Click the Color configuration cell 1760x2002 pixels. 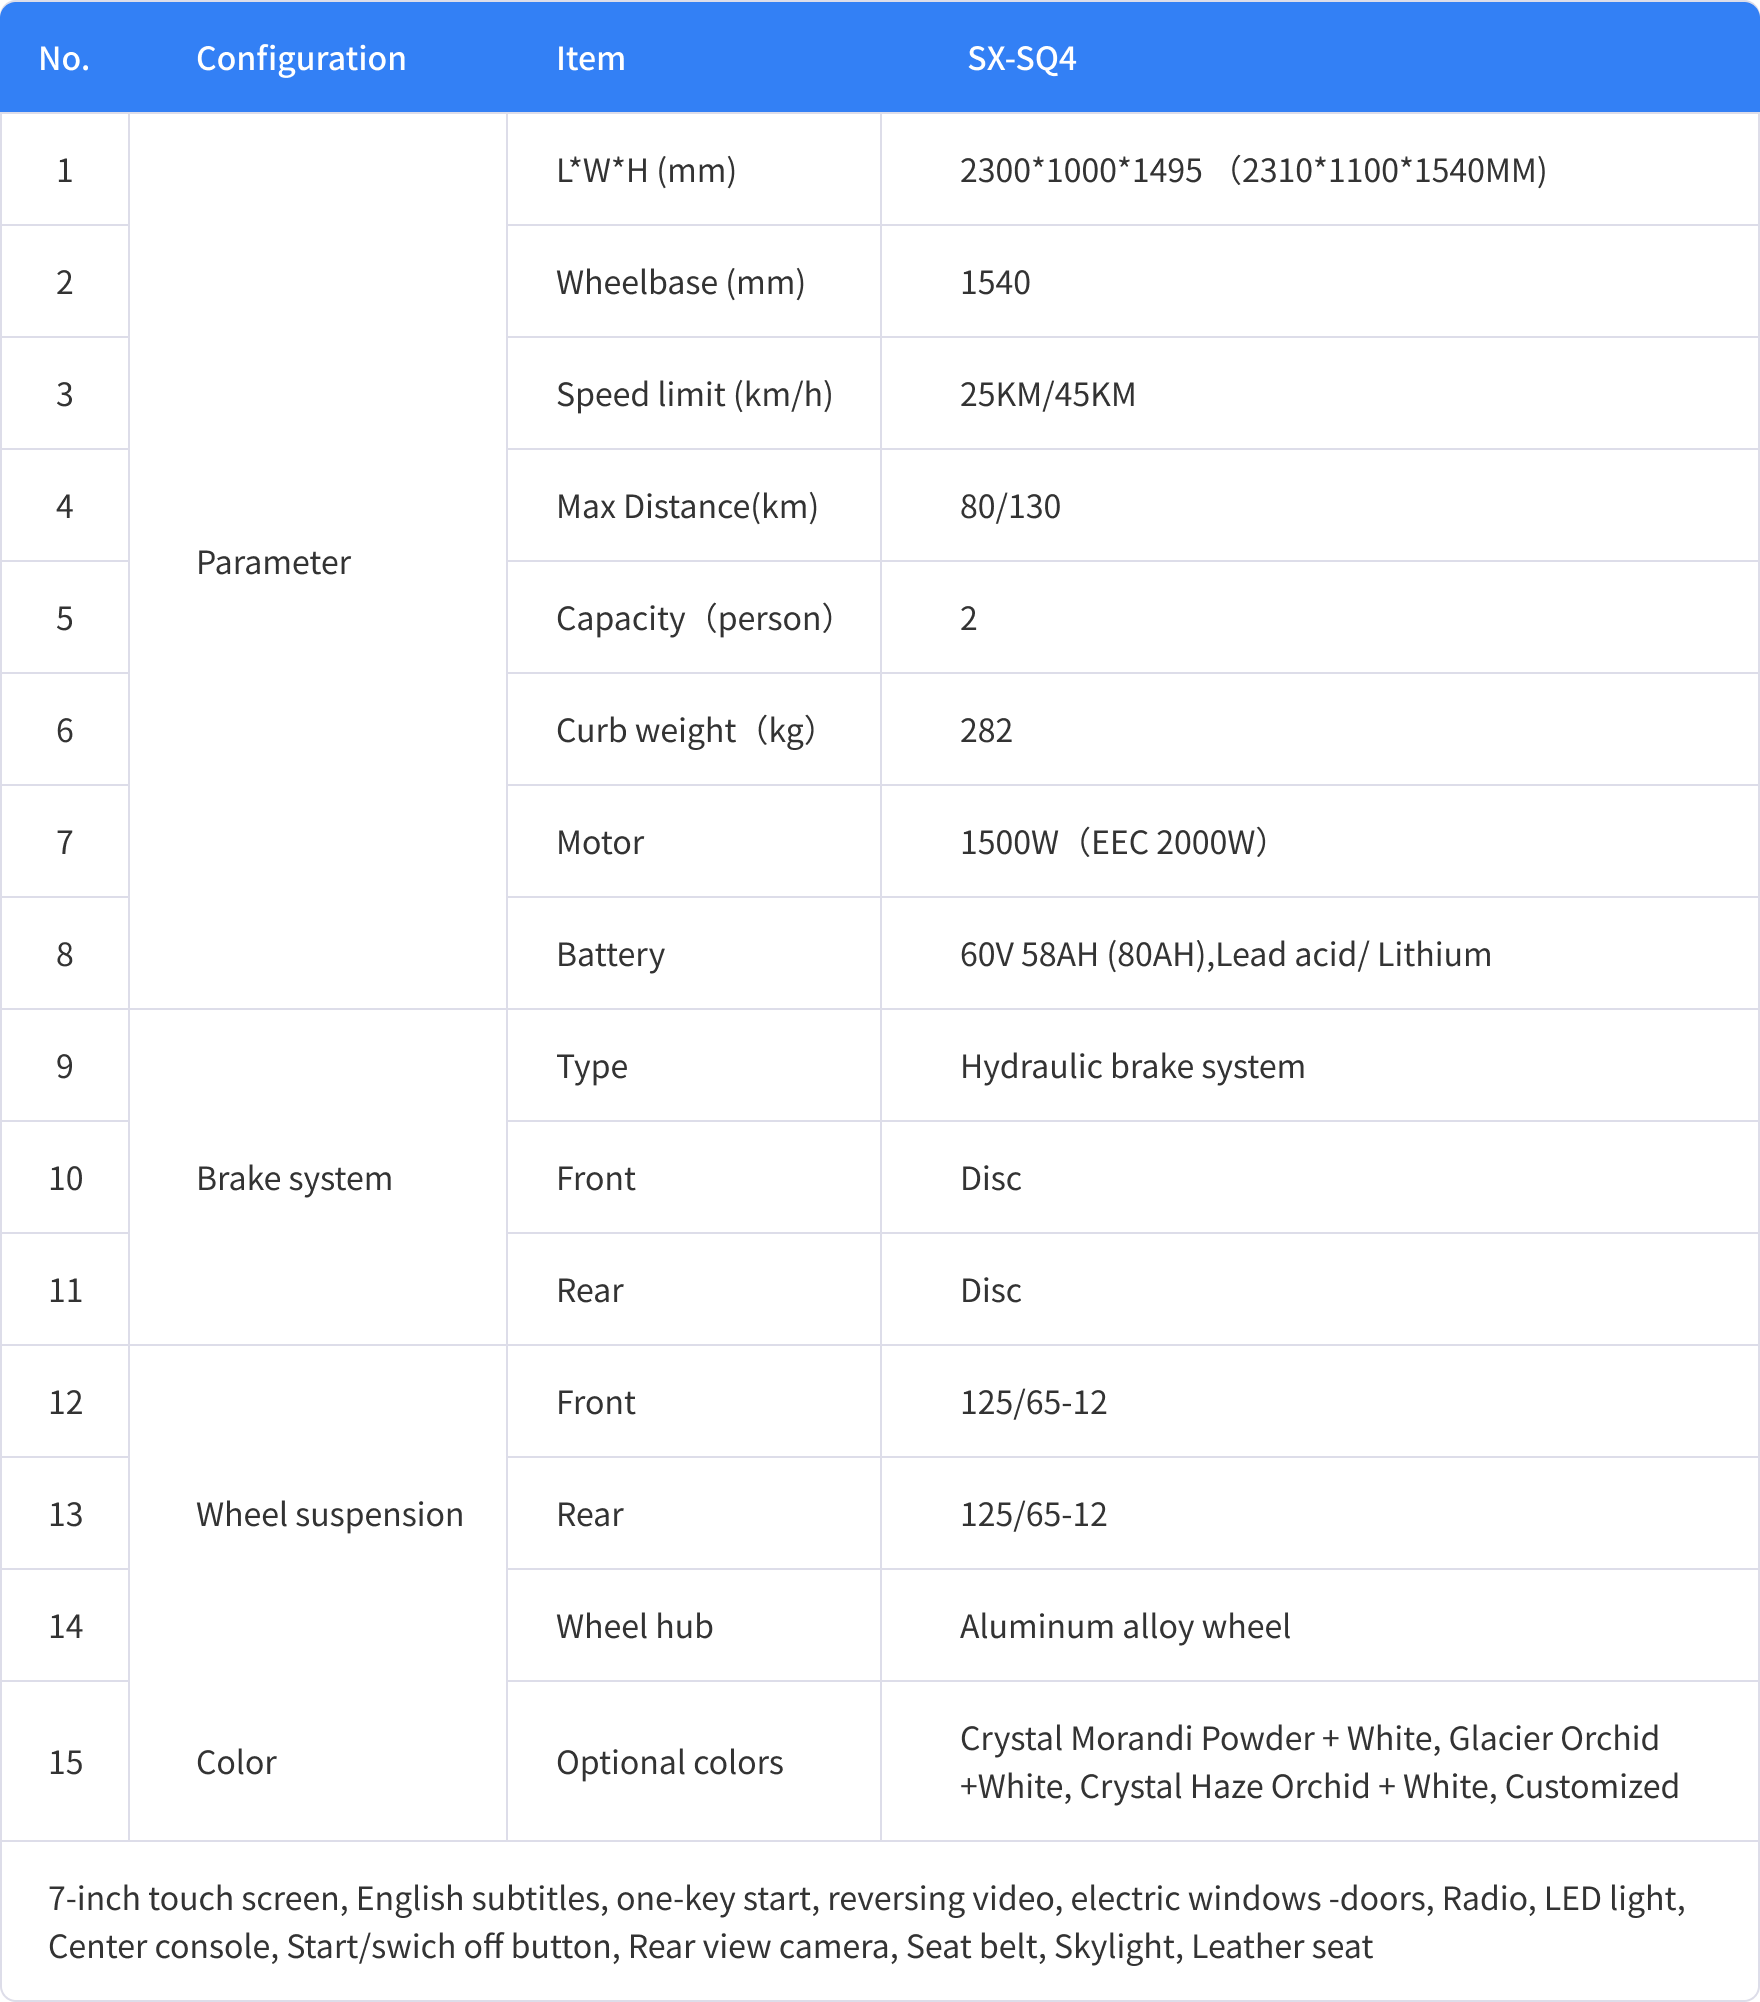pyautogui.click(x=236, y=1763)
